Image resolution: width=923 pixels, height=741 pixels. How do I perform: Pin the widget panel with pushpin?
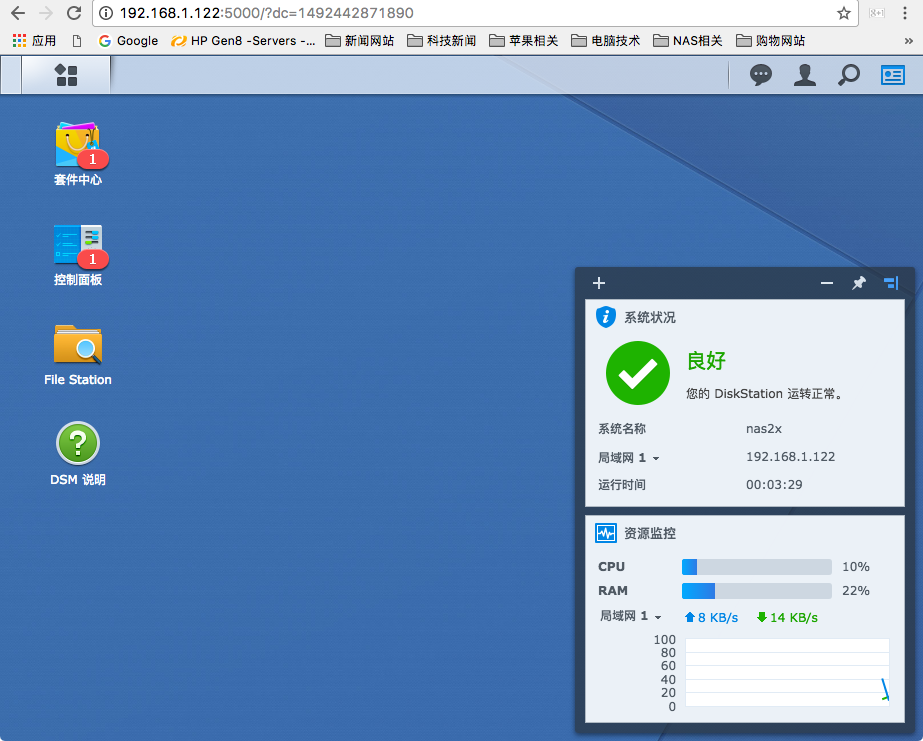pyautogui.click(x=858, y=283)
